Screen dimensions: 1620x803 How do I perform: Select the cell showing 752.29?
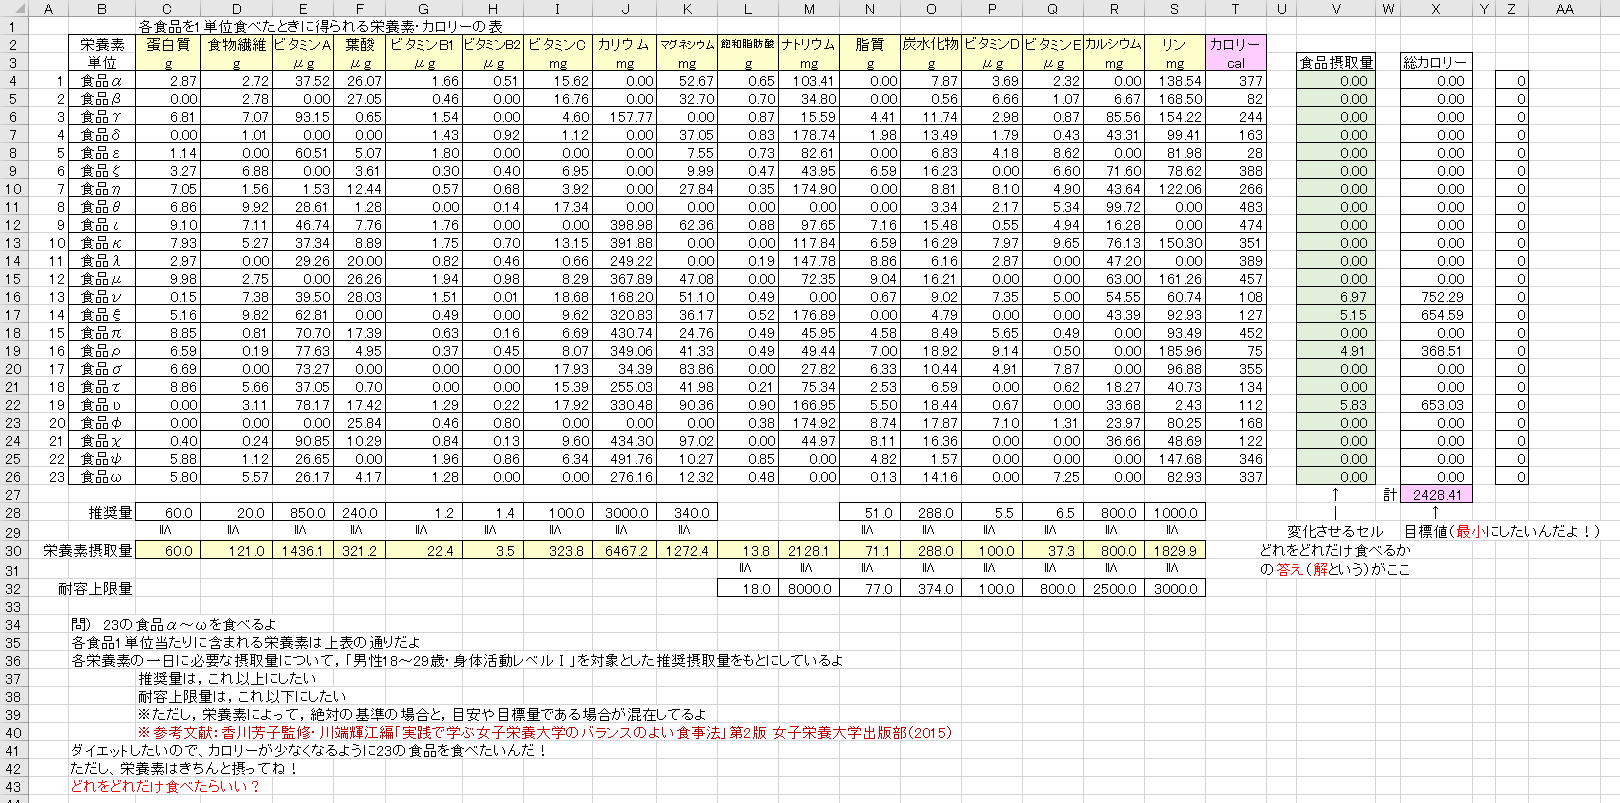1436,297
